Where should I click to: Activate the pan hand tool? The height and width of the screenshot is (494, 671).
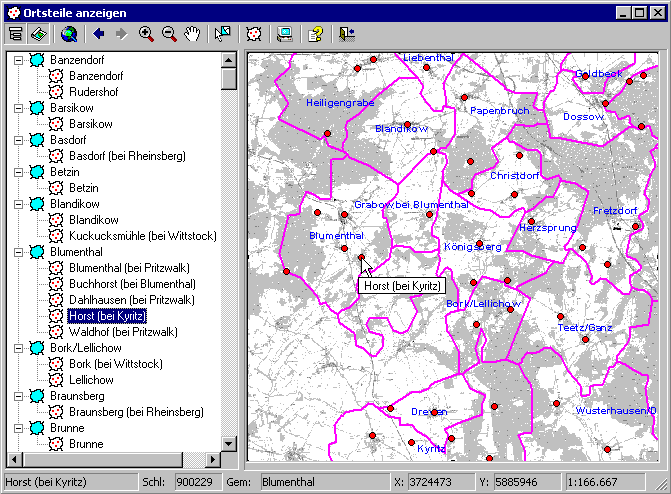tap(192, 34)
